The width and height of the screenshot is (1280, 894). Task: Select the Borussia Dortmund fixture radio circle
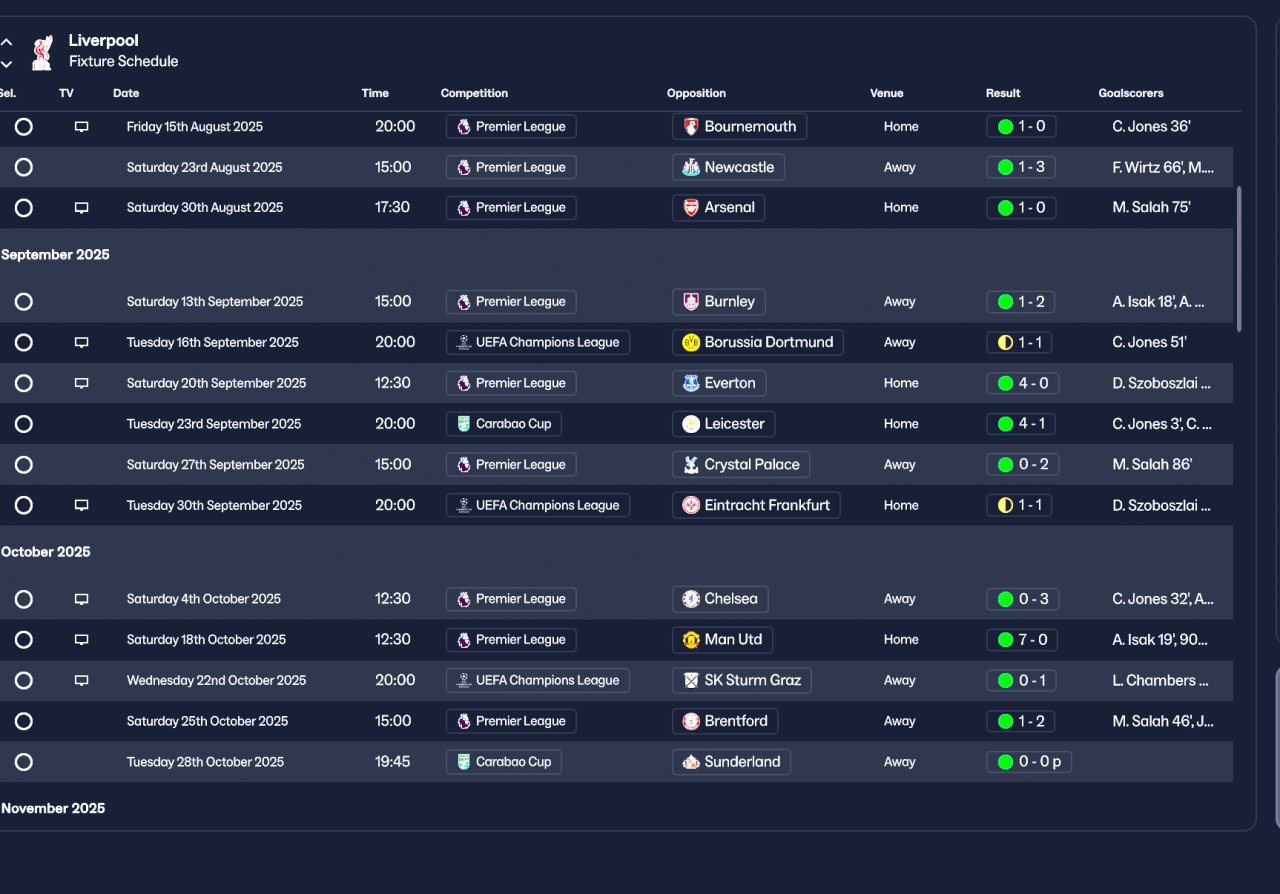tap(24, 343)
